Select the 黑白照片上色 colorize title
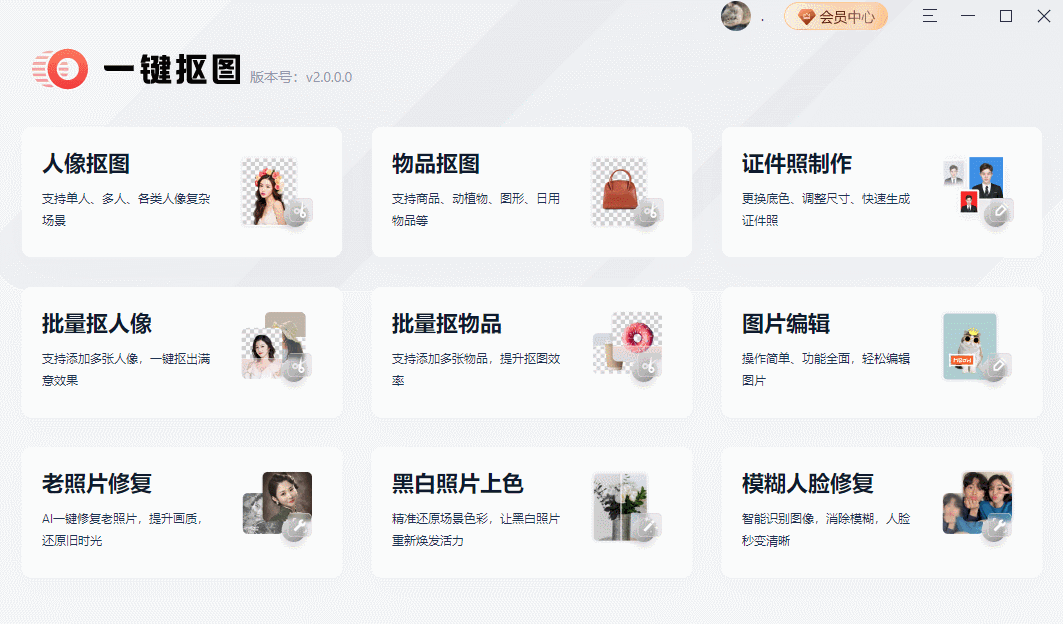 tap(458, 484)
